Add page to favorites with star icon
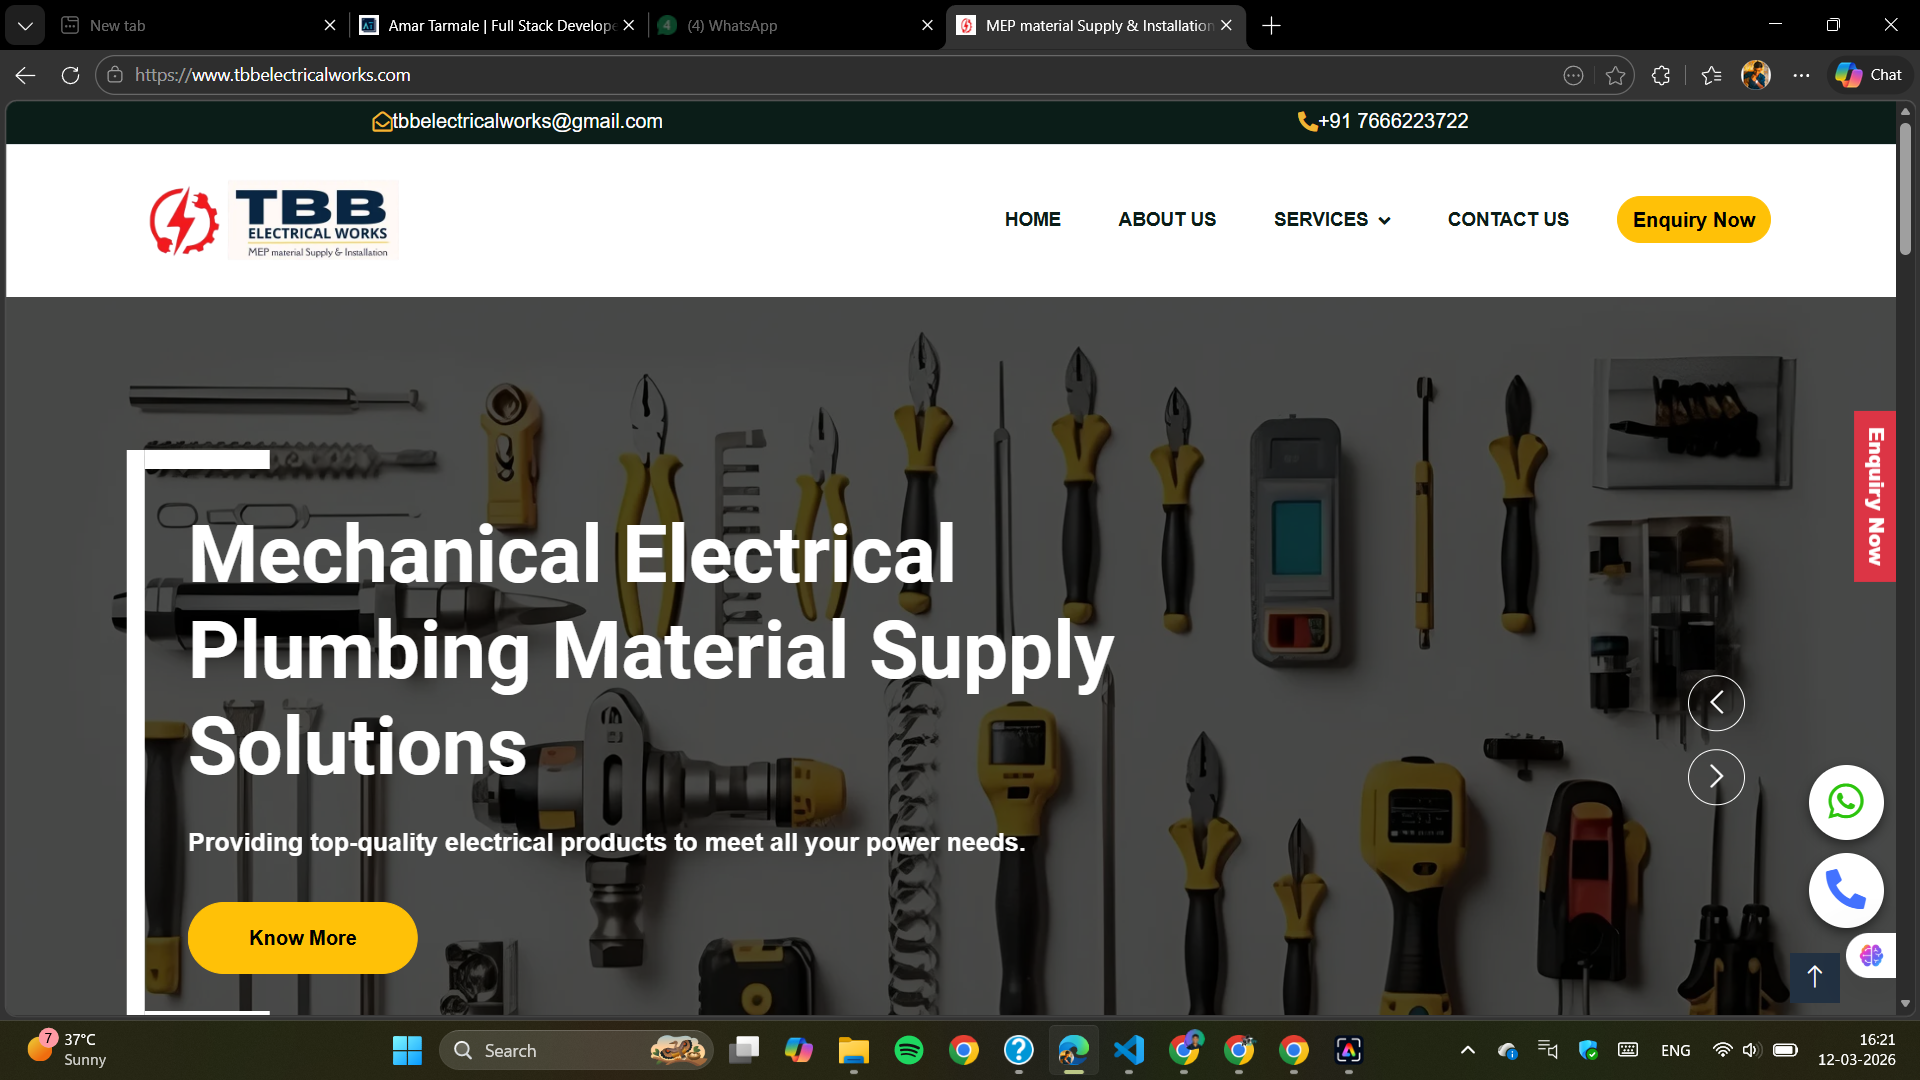Image resolution: width=1920 pixels, height=1080 pixels. pos(1615,75)
